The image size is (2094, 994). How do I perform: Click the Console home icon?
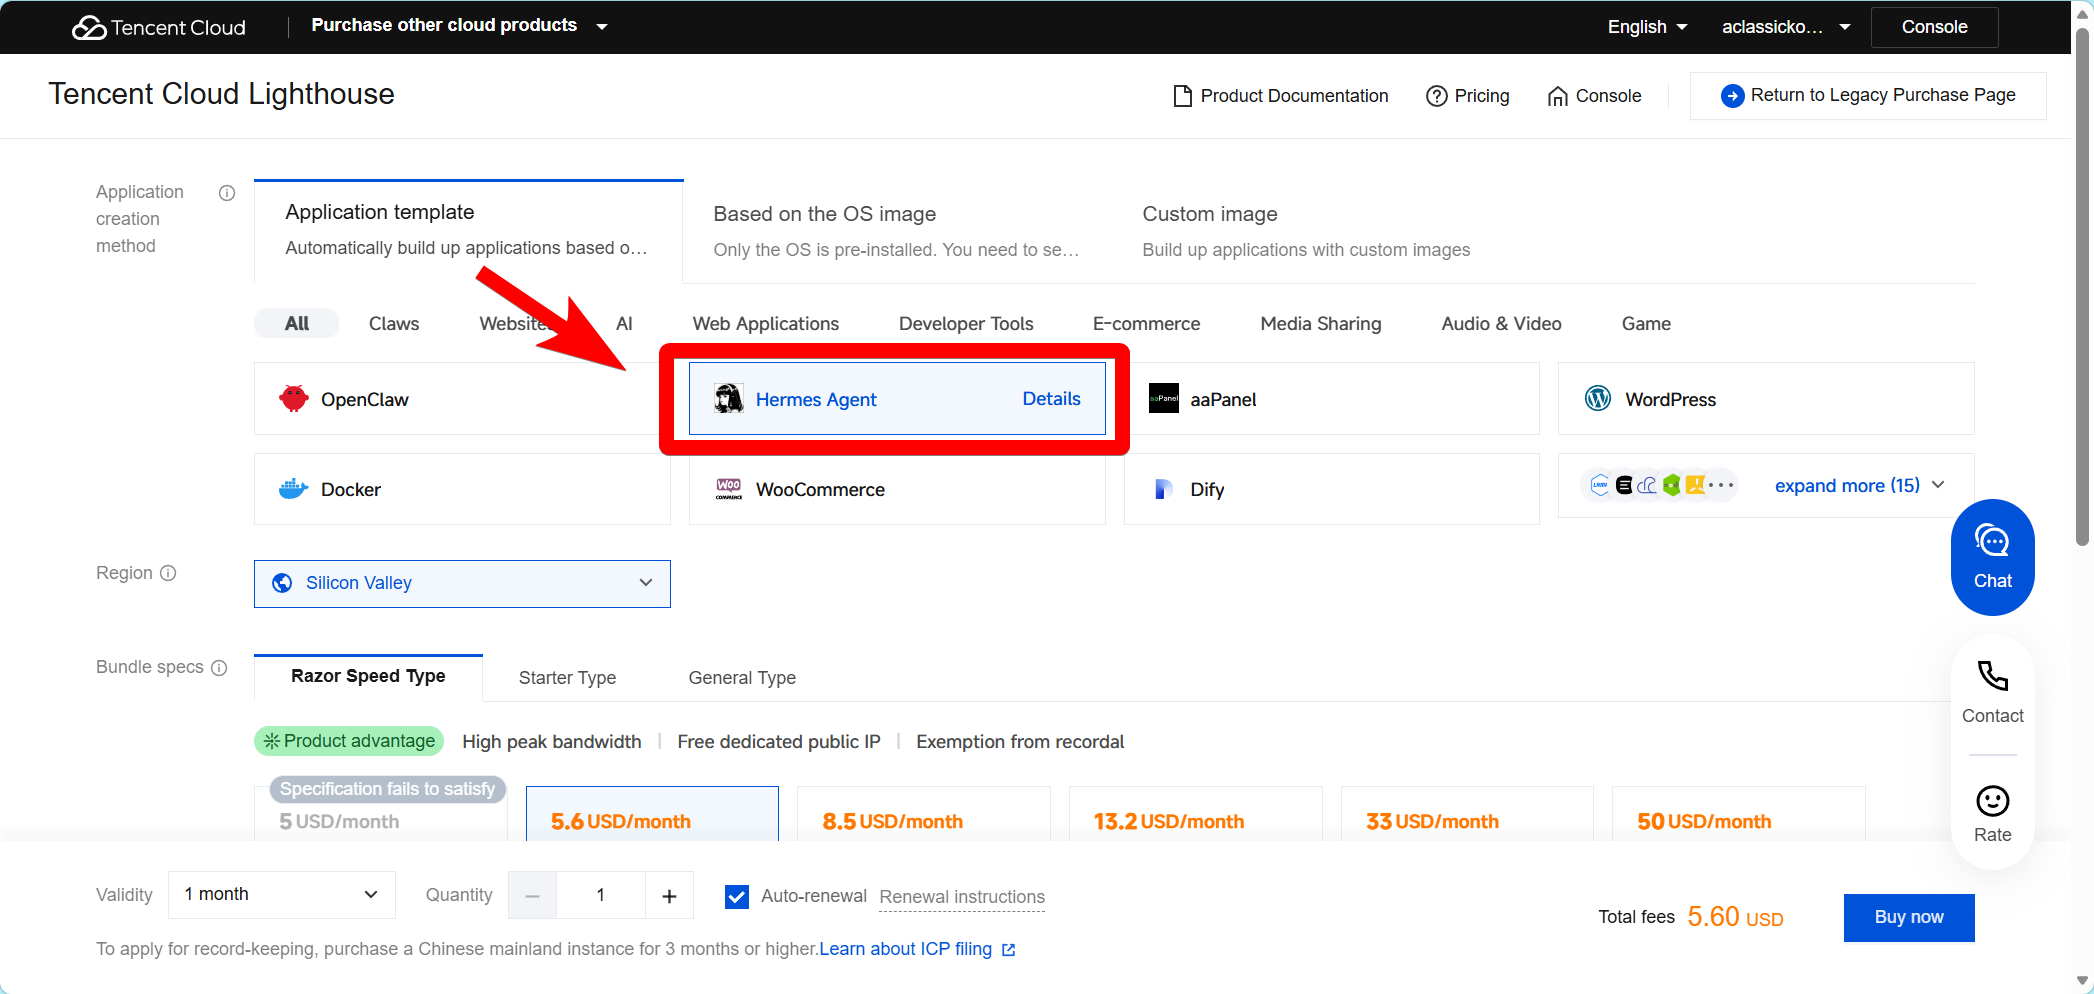1557,96
